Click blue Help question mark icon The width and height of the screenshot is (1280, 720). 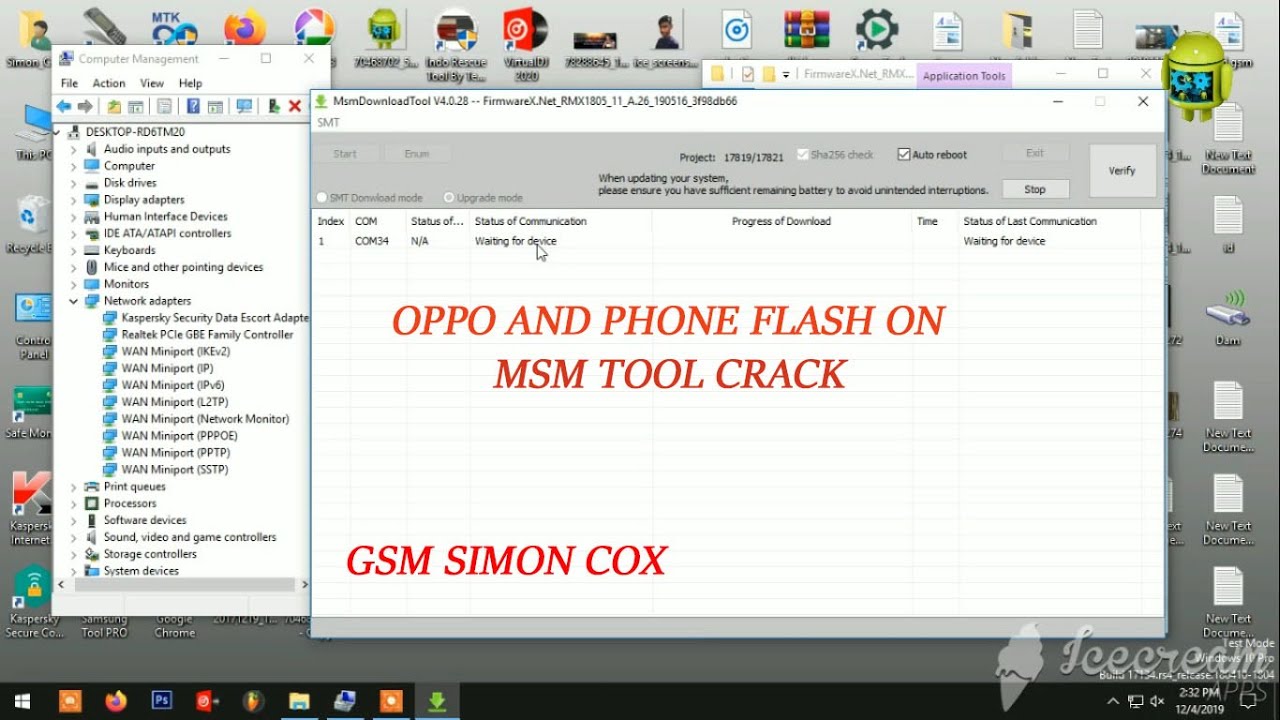coord(193,106)
